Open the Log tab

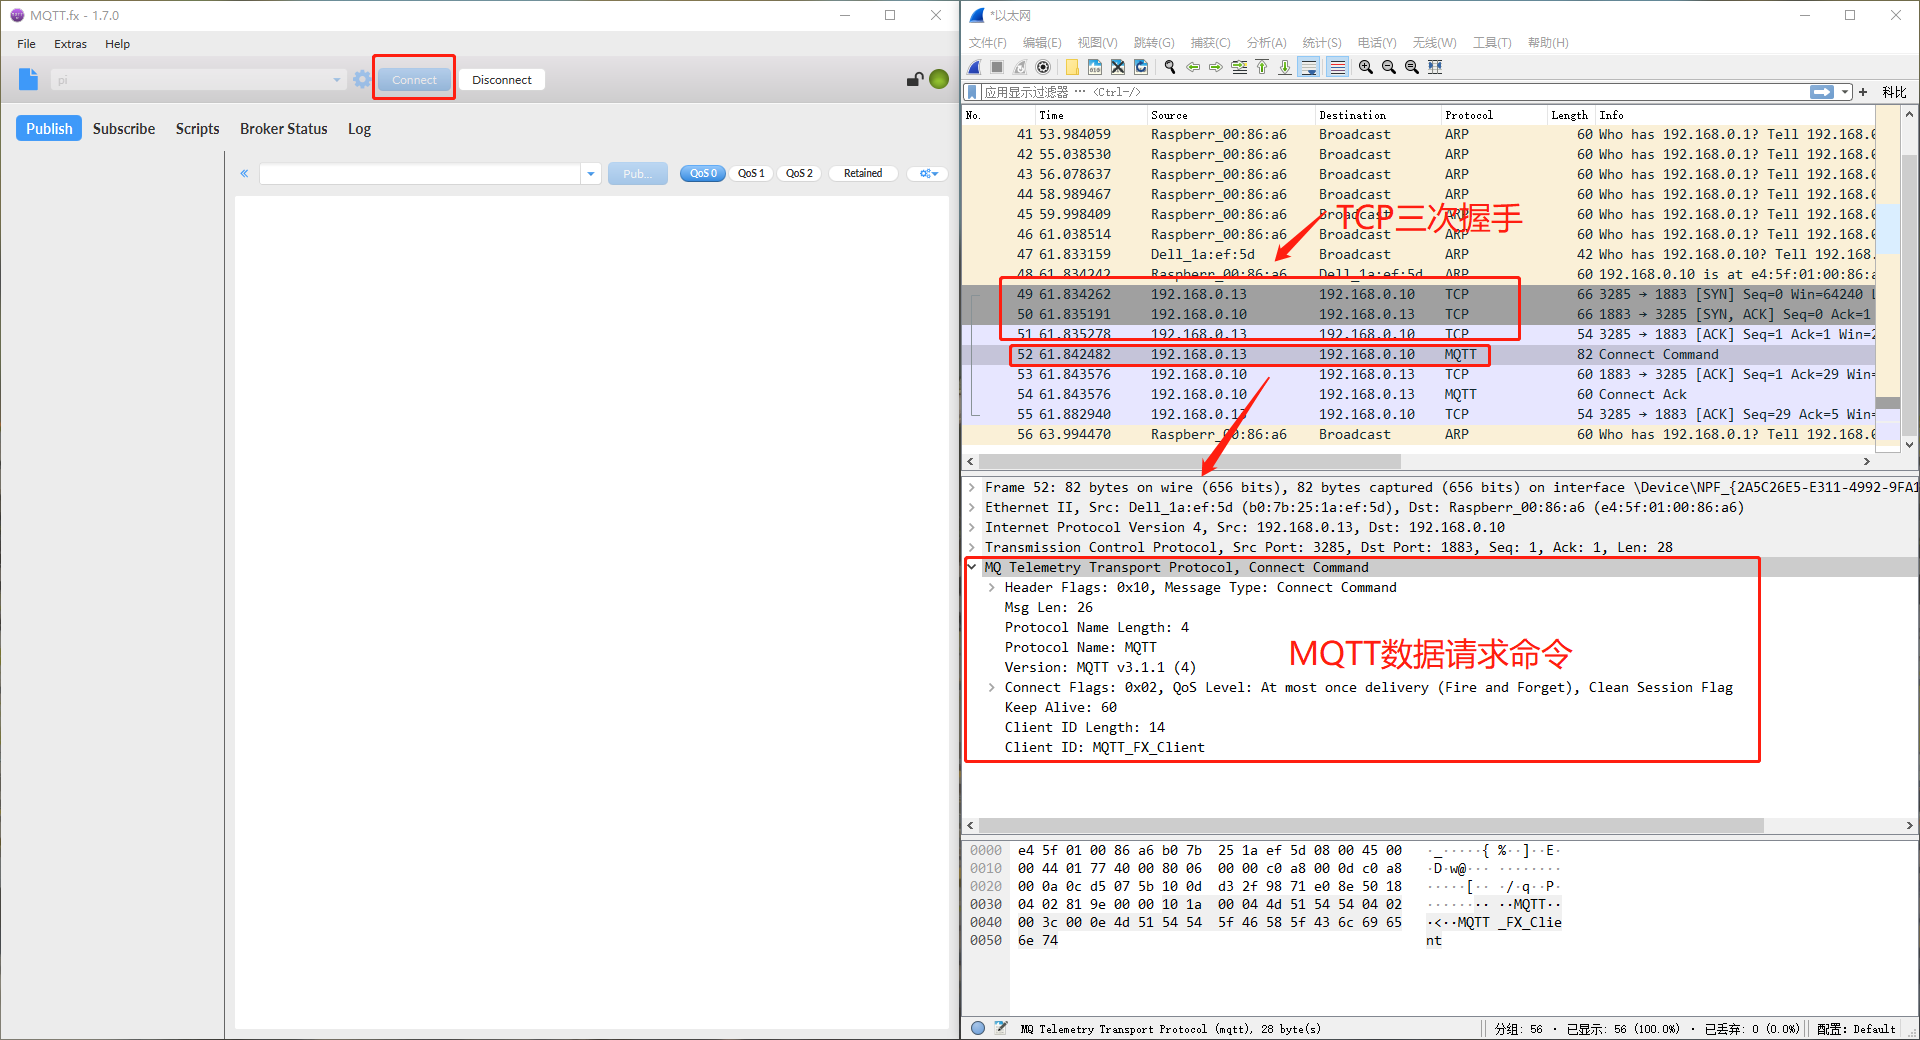[x=359, y=128]
